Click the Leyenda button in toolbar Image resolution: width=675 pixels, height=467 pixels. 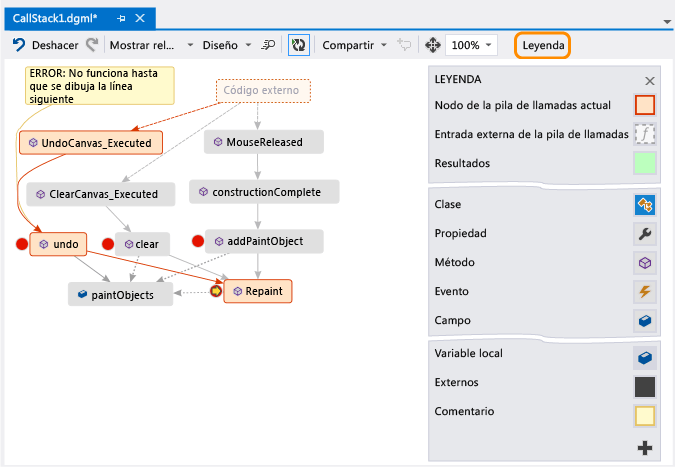[543, 45]
